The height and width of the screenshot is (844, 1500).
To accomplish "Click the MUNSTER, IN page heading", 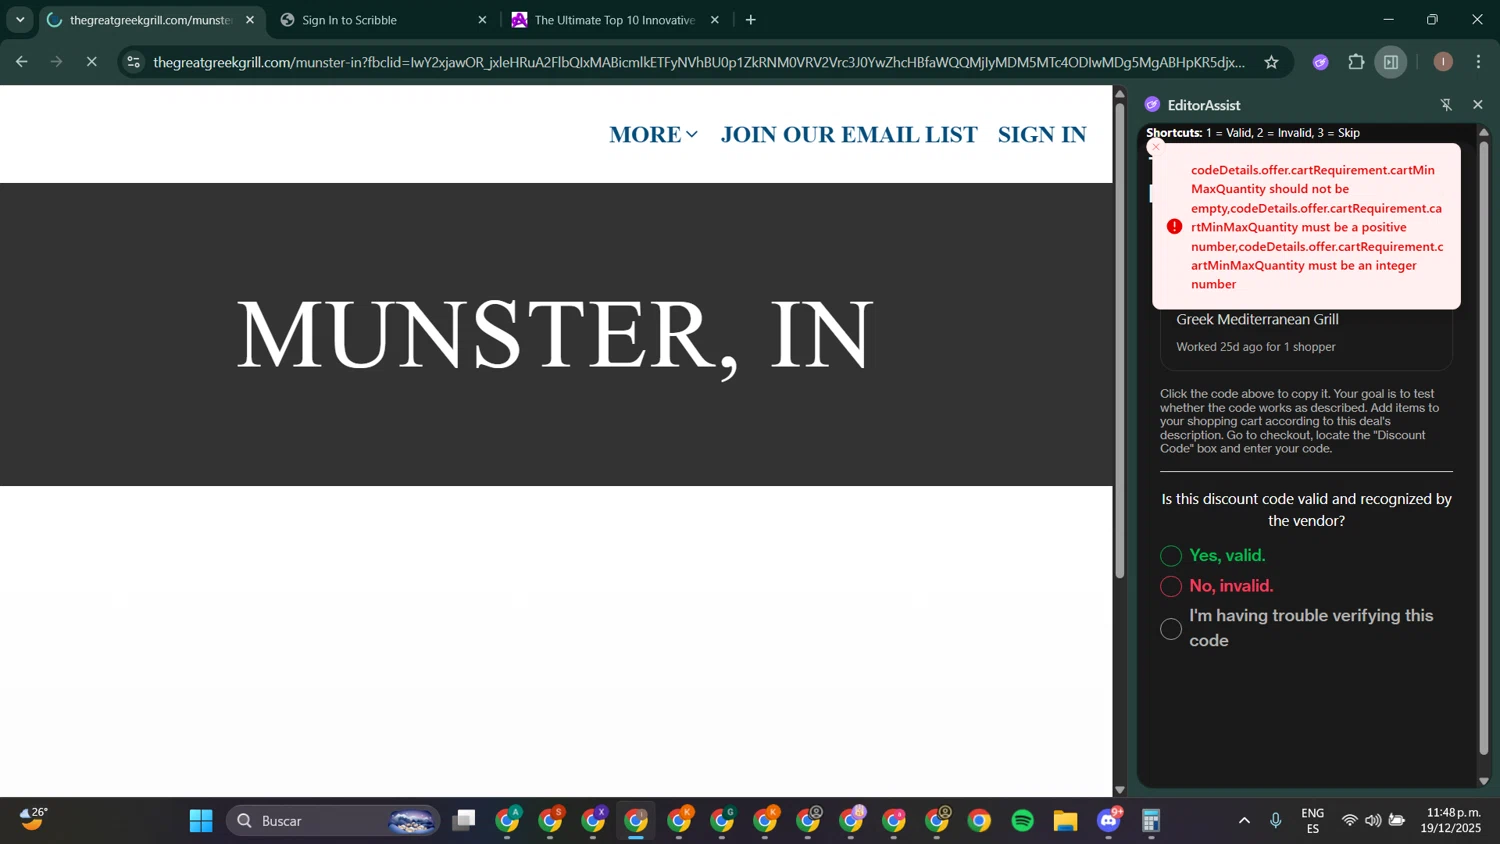I will tap(555, 335).
